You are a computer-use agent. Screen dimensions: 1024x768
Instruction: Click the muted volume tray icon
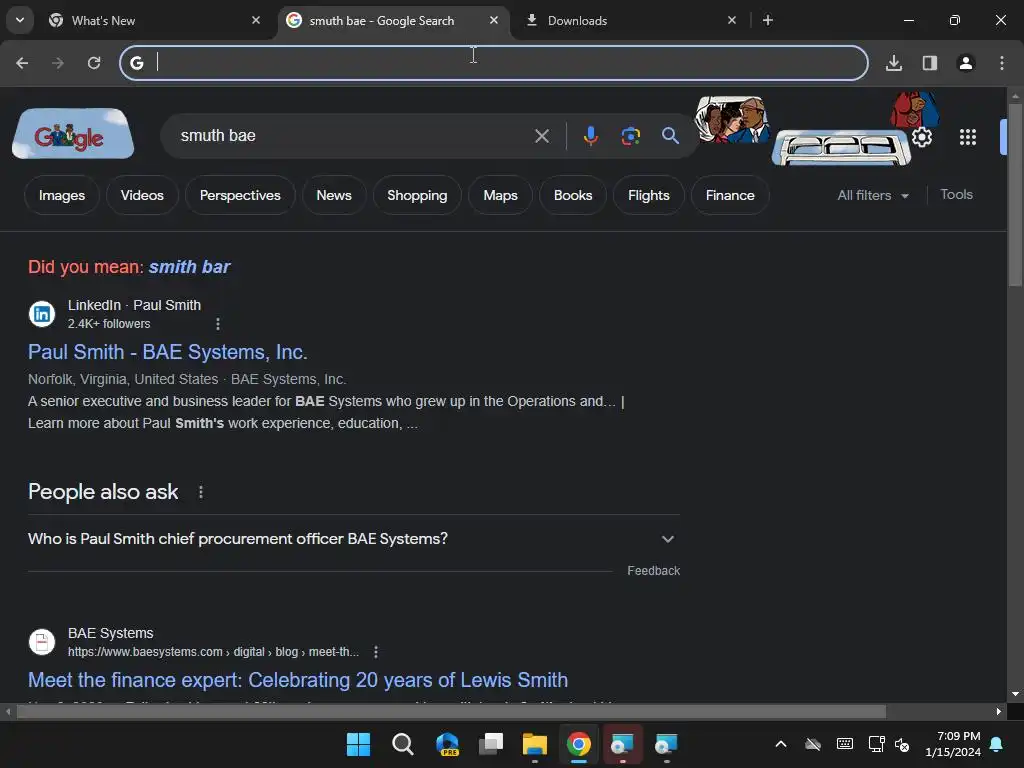click(903, 744)
